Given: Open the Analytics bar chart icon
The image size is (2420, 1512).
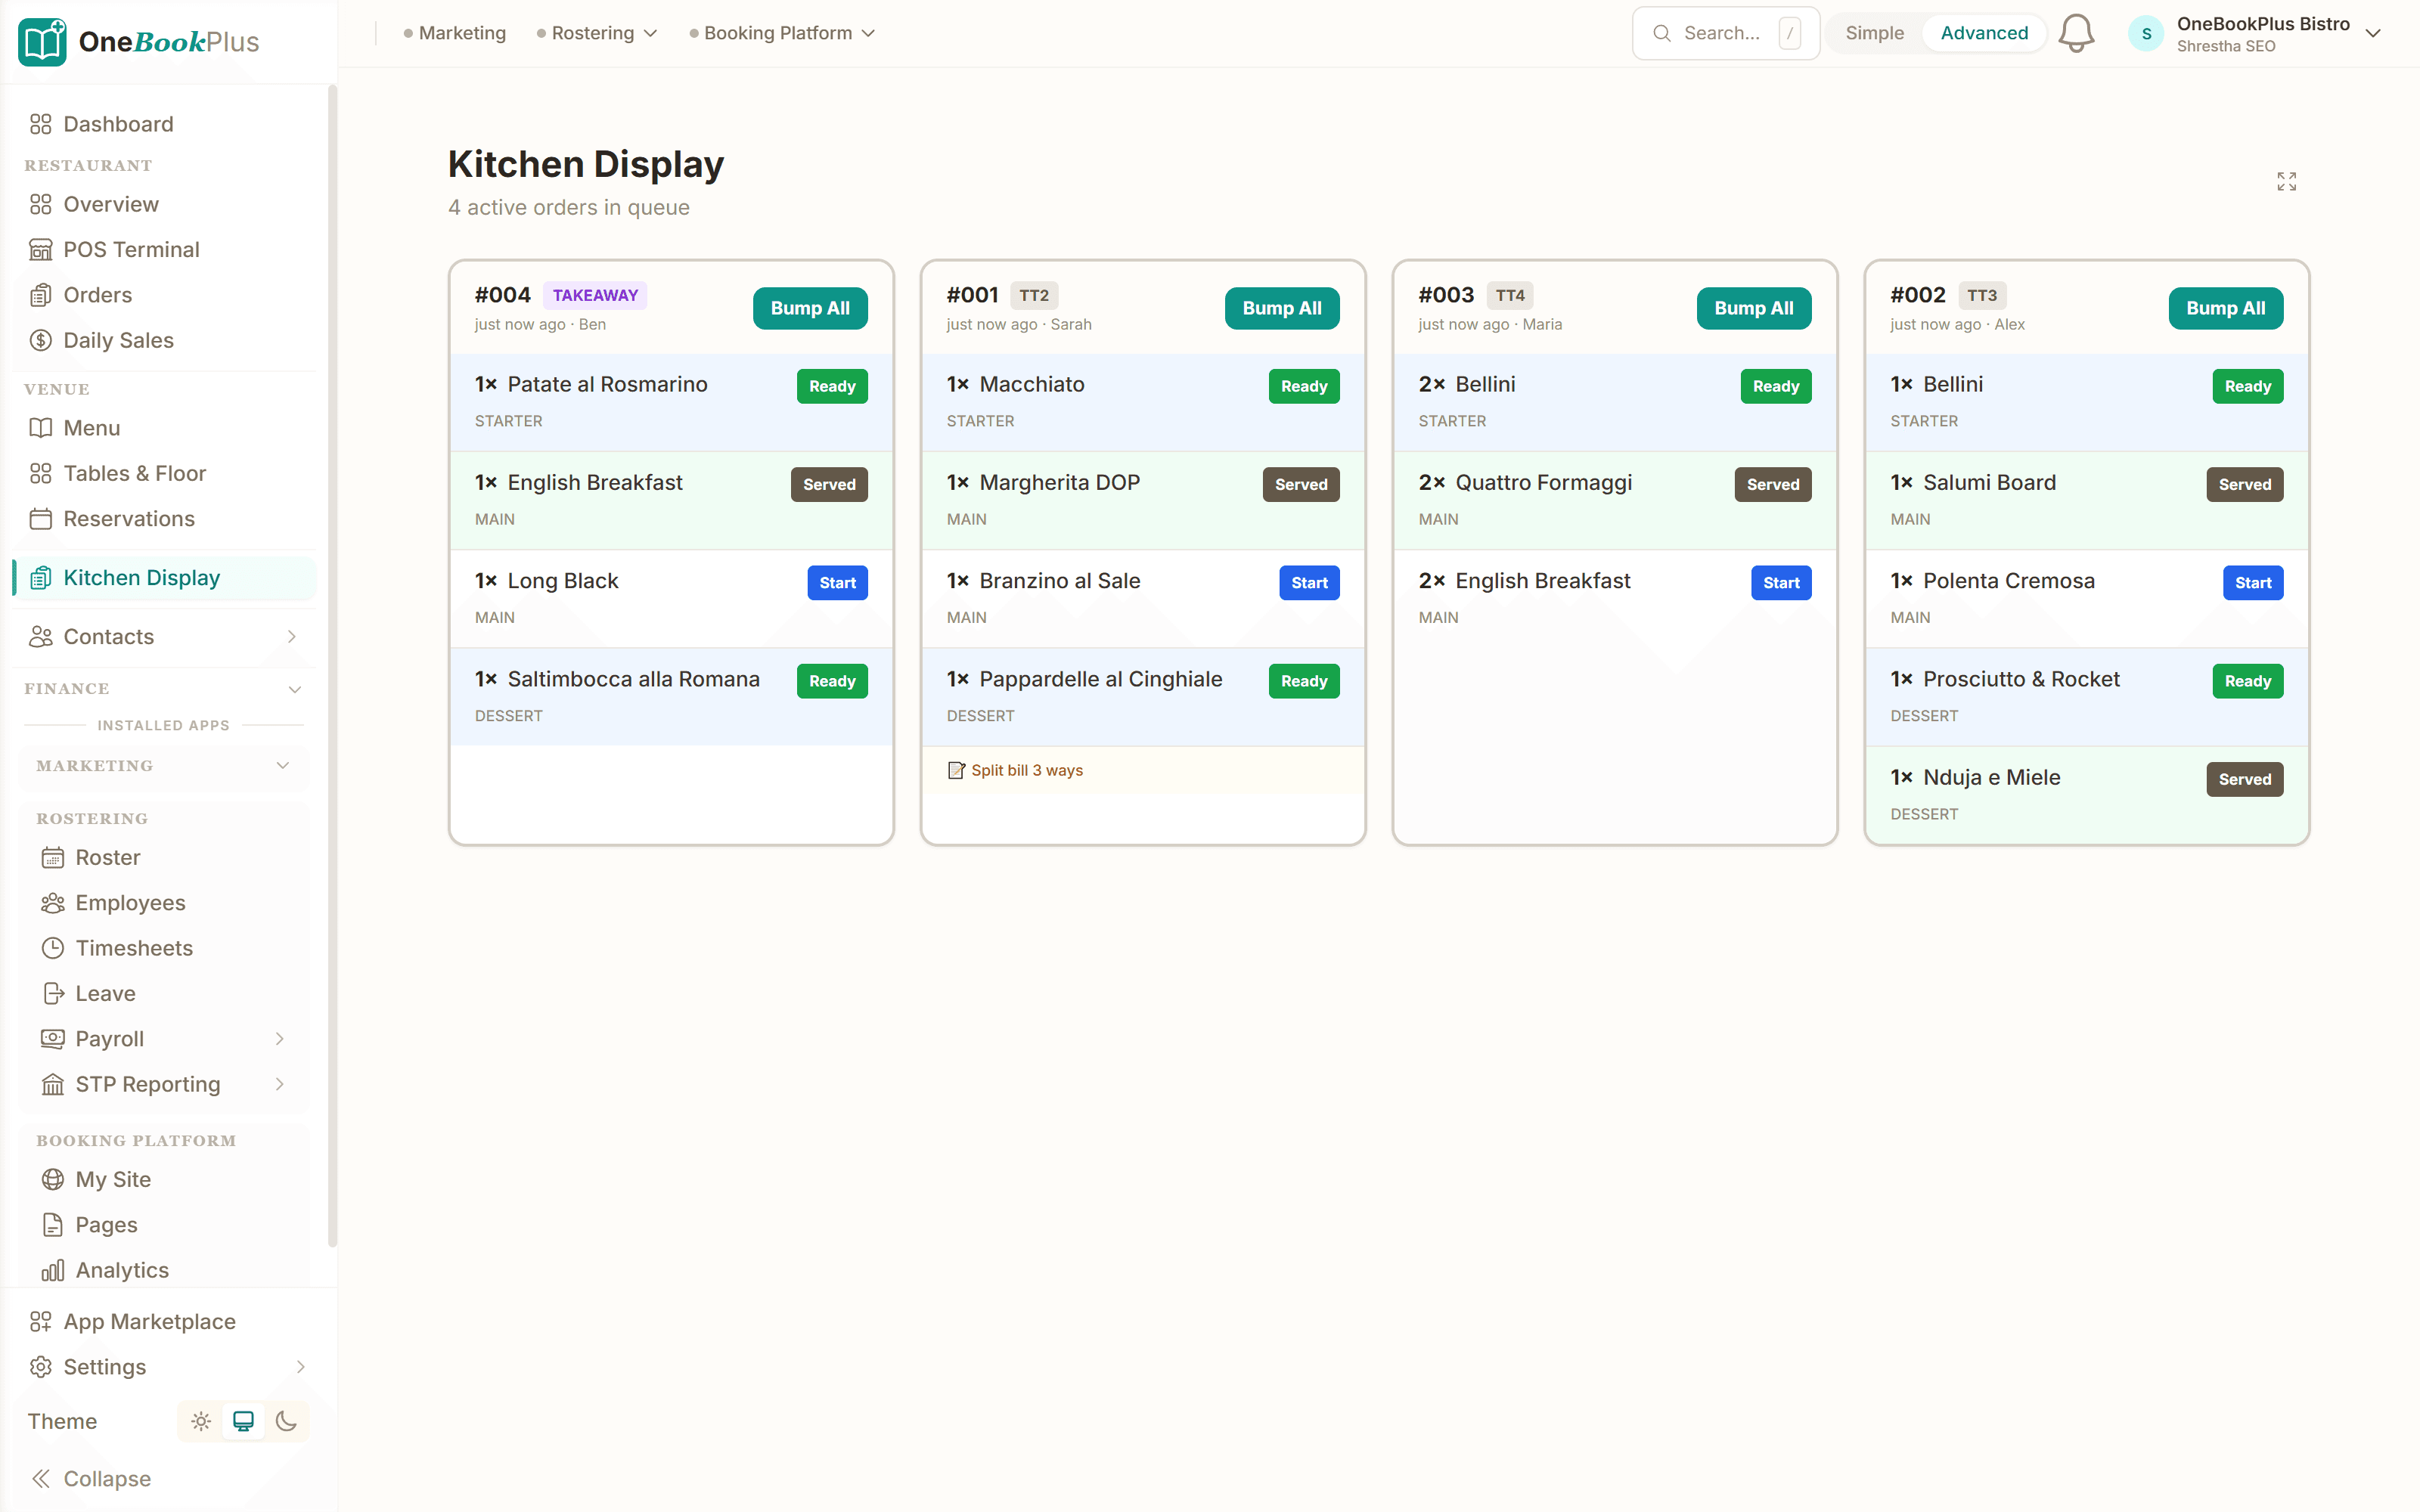Looking at the screenshot, I should pyautogui.click(x=52, y=1269).
